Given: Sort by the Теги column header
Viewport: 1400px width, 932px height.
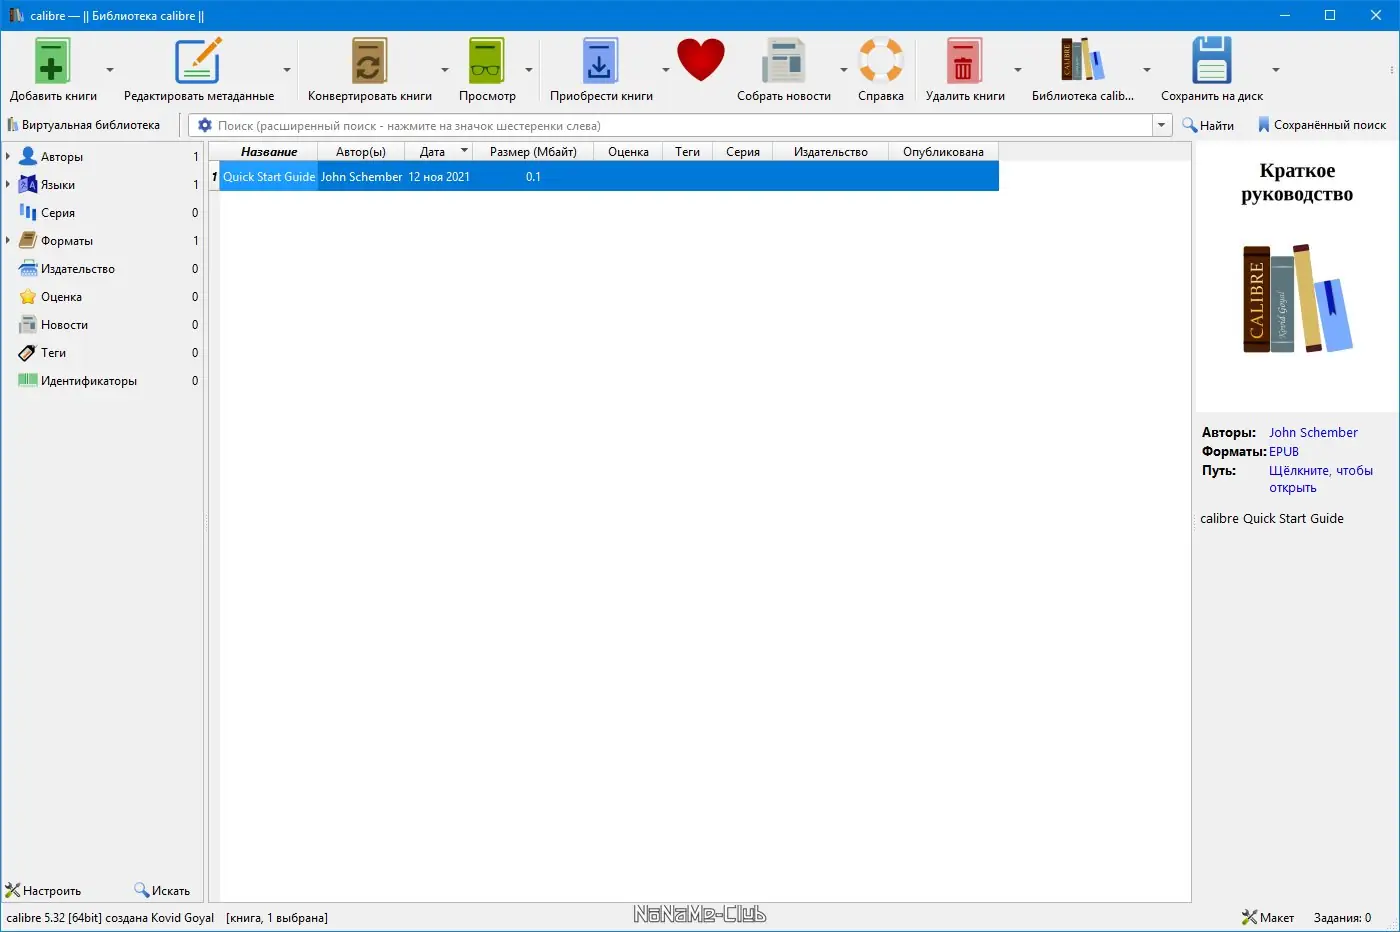Looking at the screenshot, I should point(687,151).
